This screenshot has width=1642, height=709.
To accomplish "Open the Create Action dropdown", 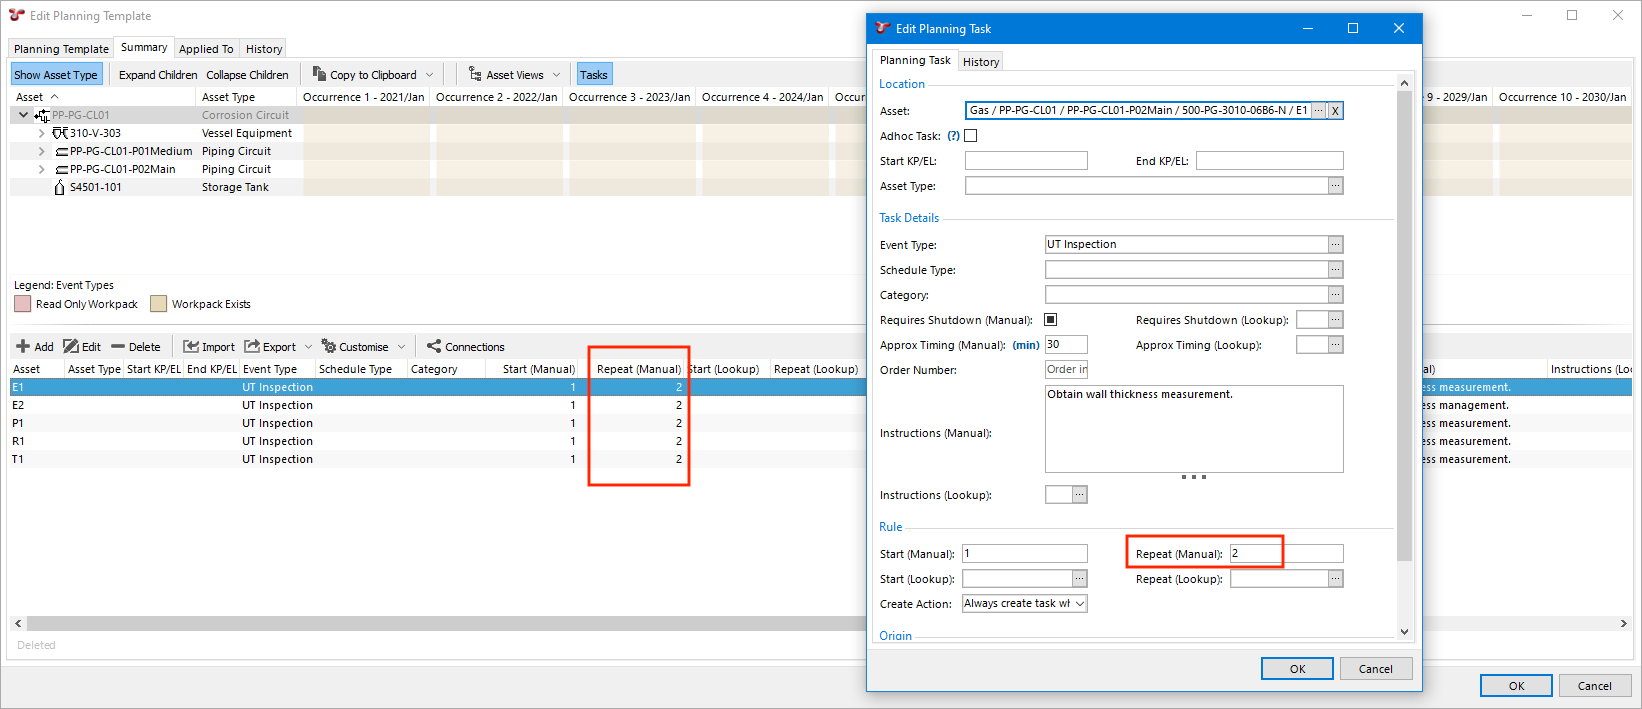I will 1079,604.
